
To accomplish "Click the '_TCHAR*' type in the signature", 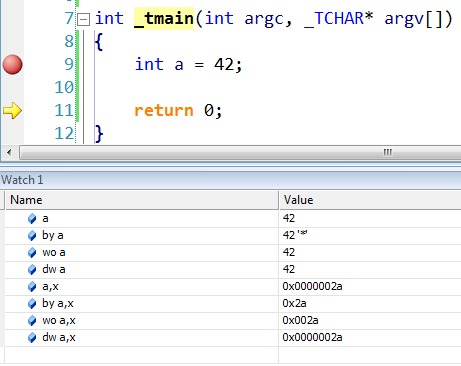I will (338, 19).
